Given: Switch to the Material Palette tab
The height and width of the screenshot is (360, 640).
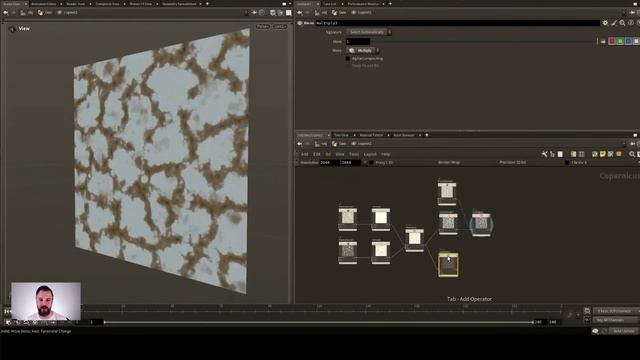Looking at the screenshot, I should pos(371,135).
